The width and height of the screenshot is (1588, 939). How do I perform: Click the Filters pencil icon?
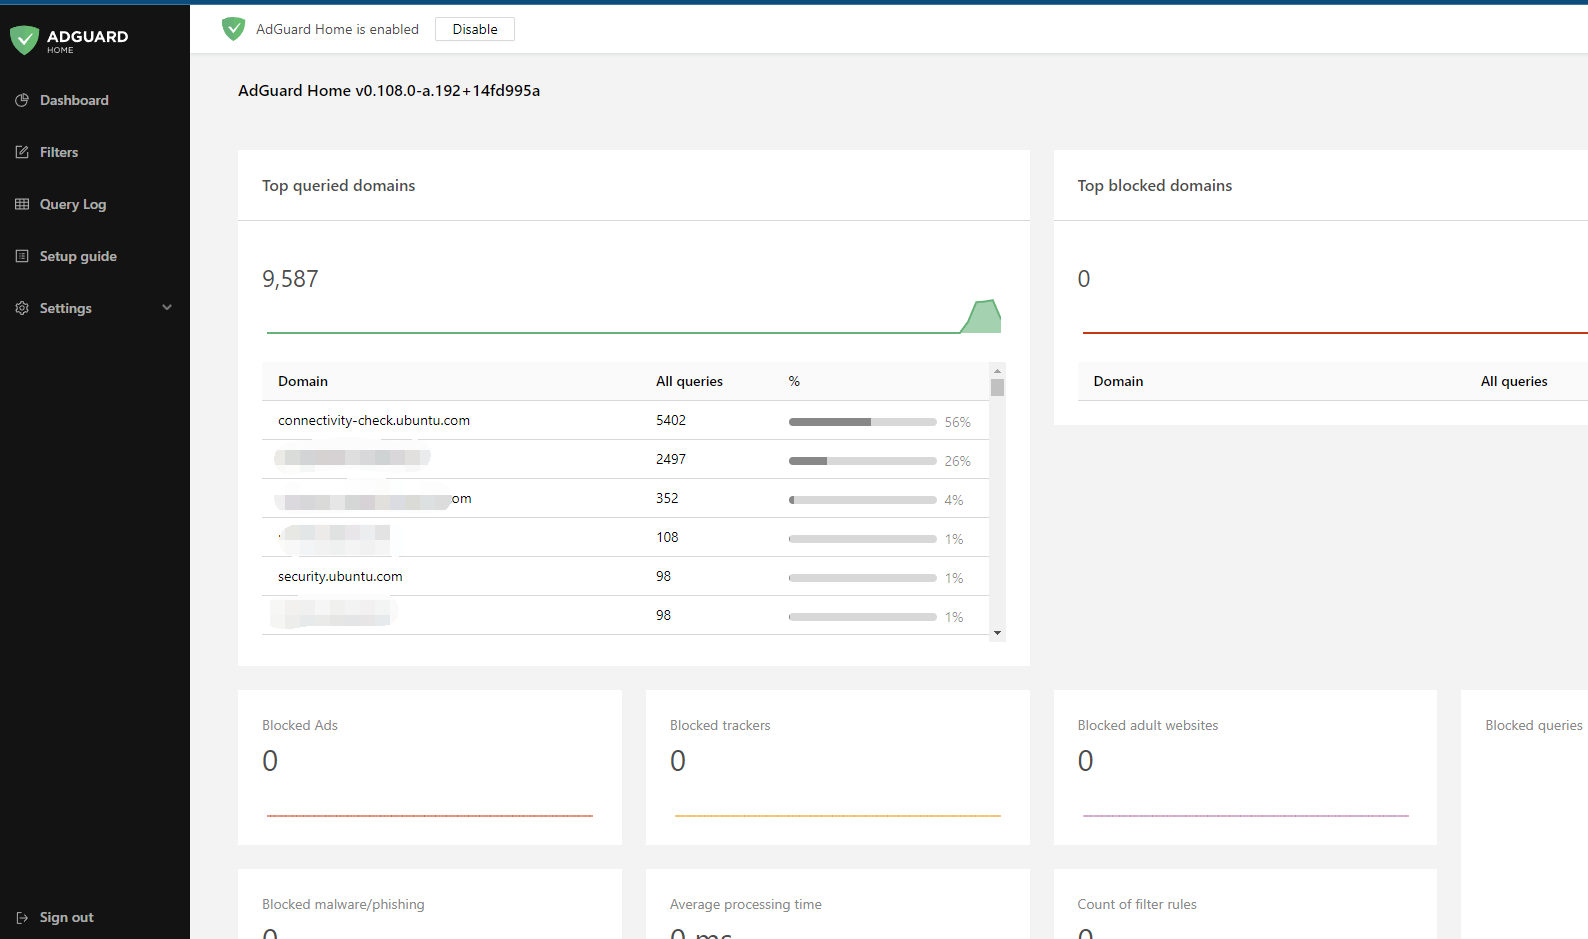(x=22, y=152)
